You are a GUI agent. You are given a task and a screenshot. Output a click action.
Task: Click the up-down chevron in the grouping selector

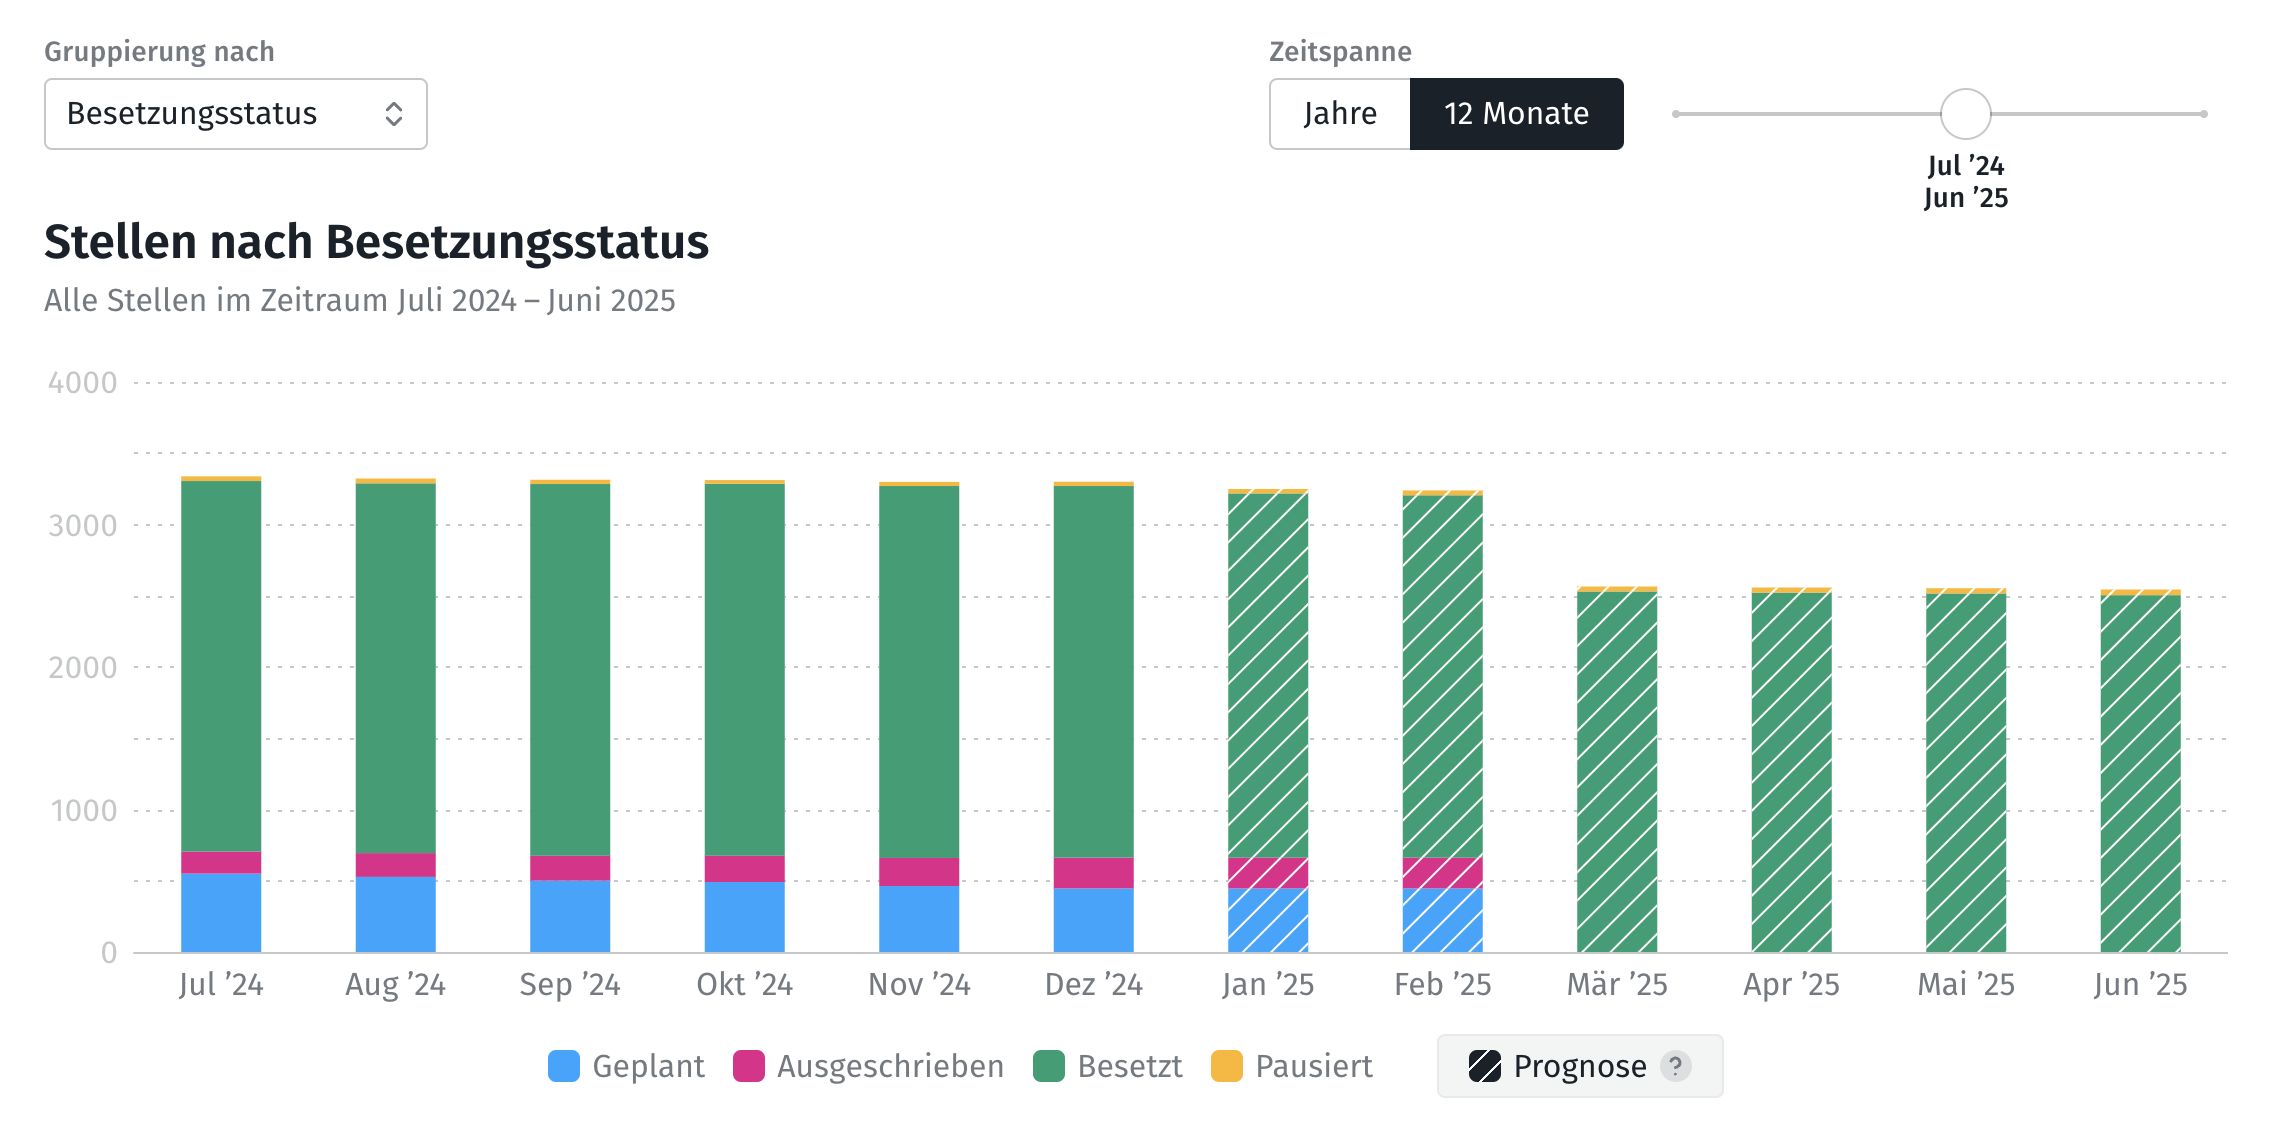tap(394, 114)
